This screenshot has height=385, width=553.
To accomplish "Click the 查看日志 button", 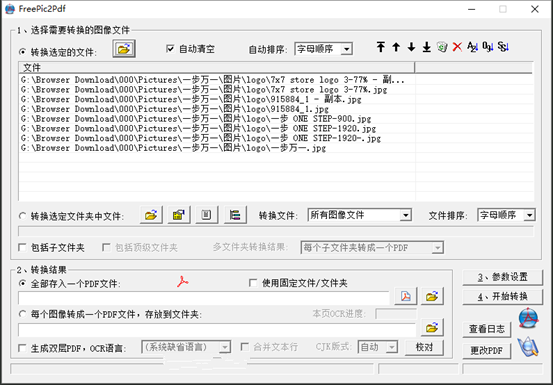I will click(487, 329).
